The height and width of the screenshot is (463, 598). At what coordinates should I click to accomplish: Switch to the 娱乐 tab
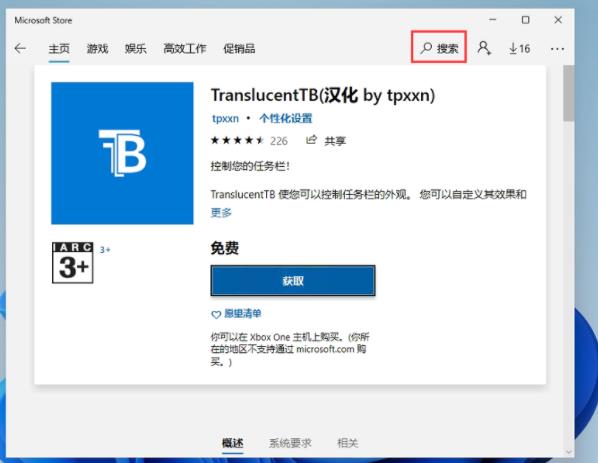click(x=135, y=48)
